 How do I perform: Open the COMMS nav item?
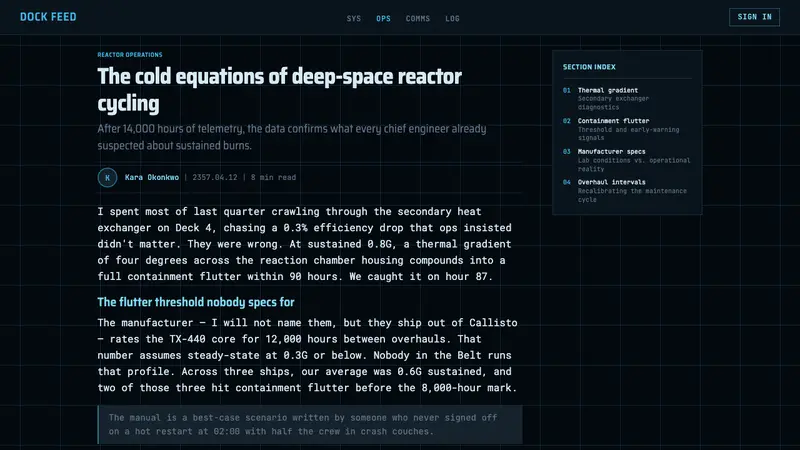(418, 18)
